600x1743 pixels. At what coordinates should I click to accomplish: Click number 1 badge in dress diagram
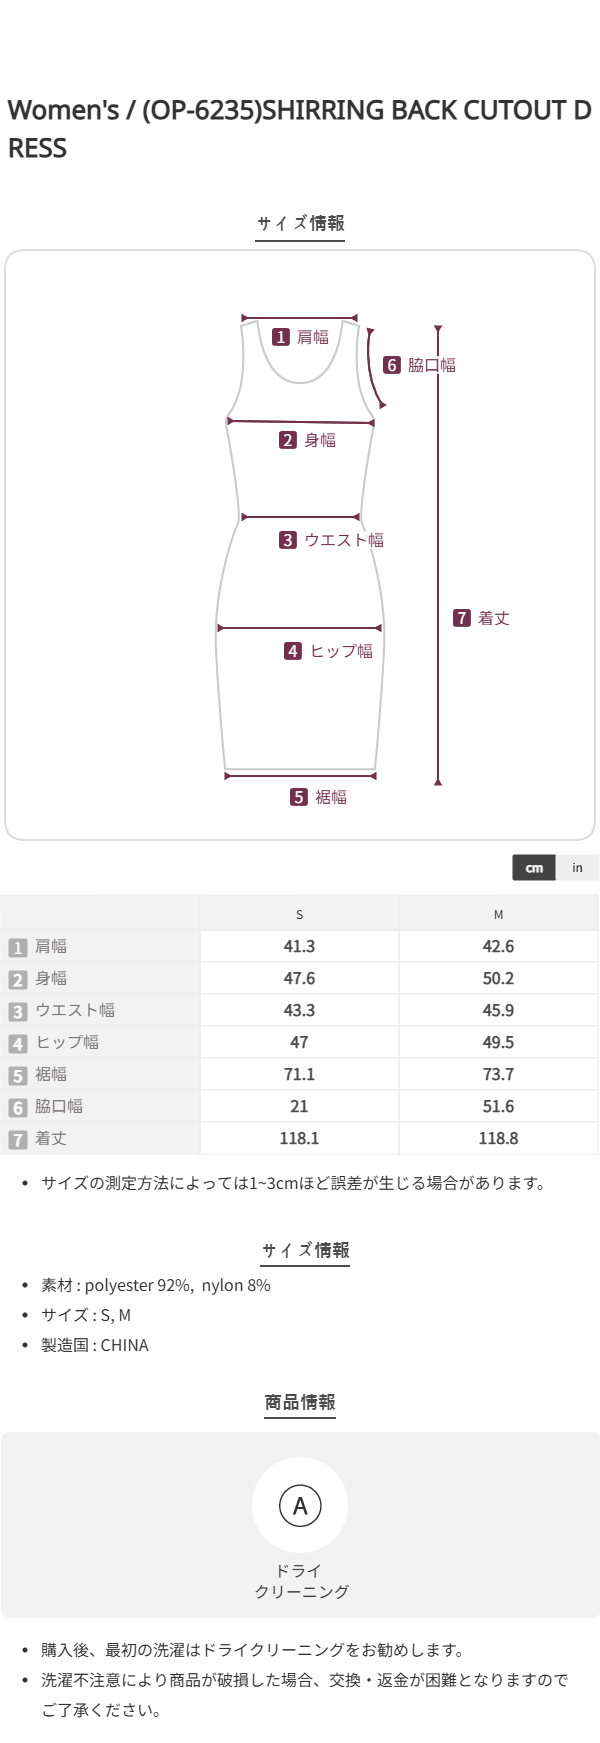click(x=281, y=338)
